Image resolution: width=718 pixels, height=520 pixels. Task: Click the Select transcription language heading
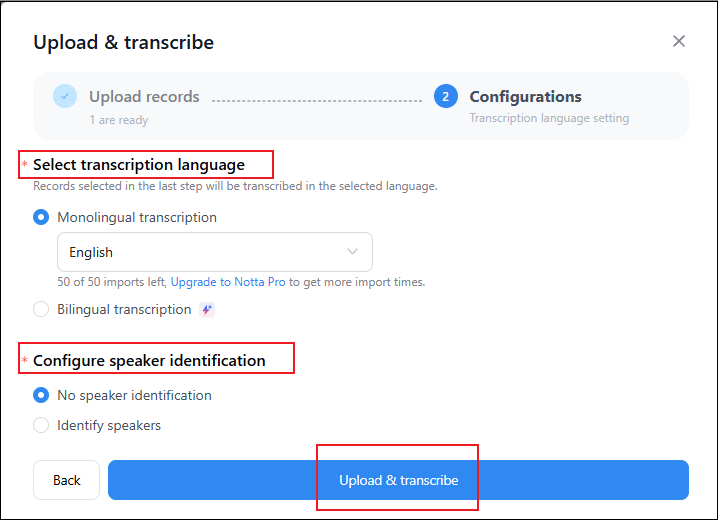(x=139, y=164)
